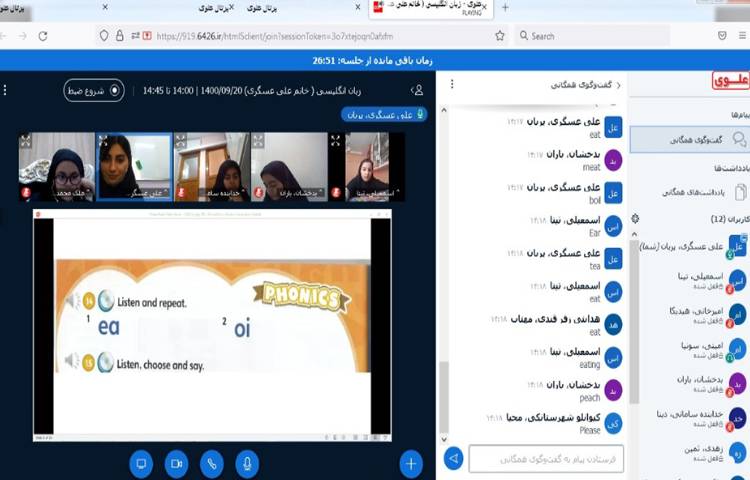This screenshot has height=480, width=750.
Task: Toggle the user list panel icon
Action: click(x=417, y=90)
